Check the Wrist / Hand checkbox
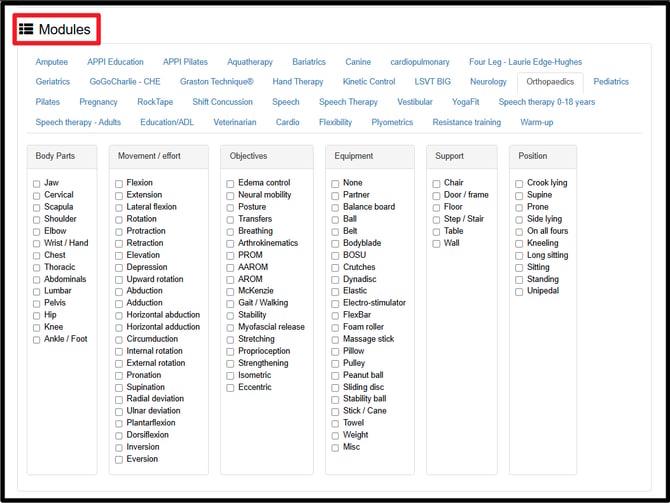The image size is (670, 503). [x=36, y=244]
